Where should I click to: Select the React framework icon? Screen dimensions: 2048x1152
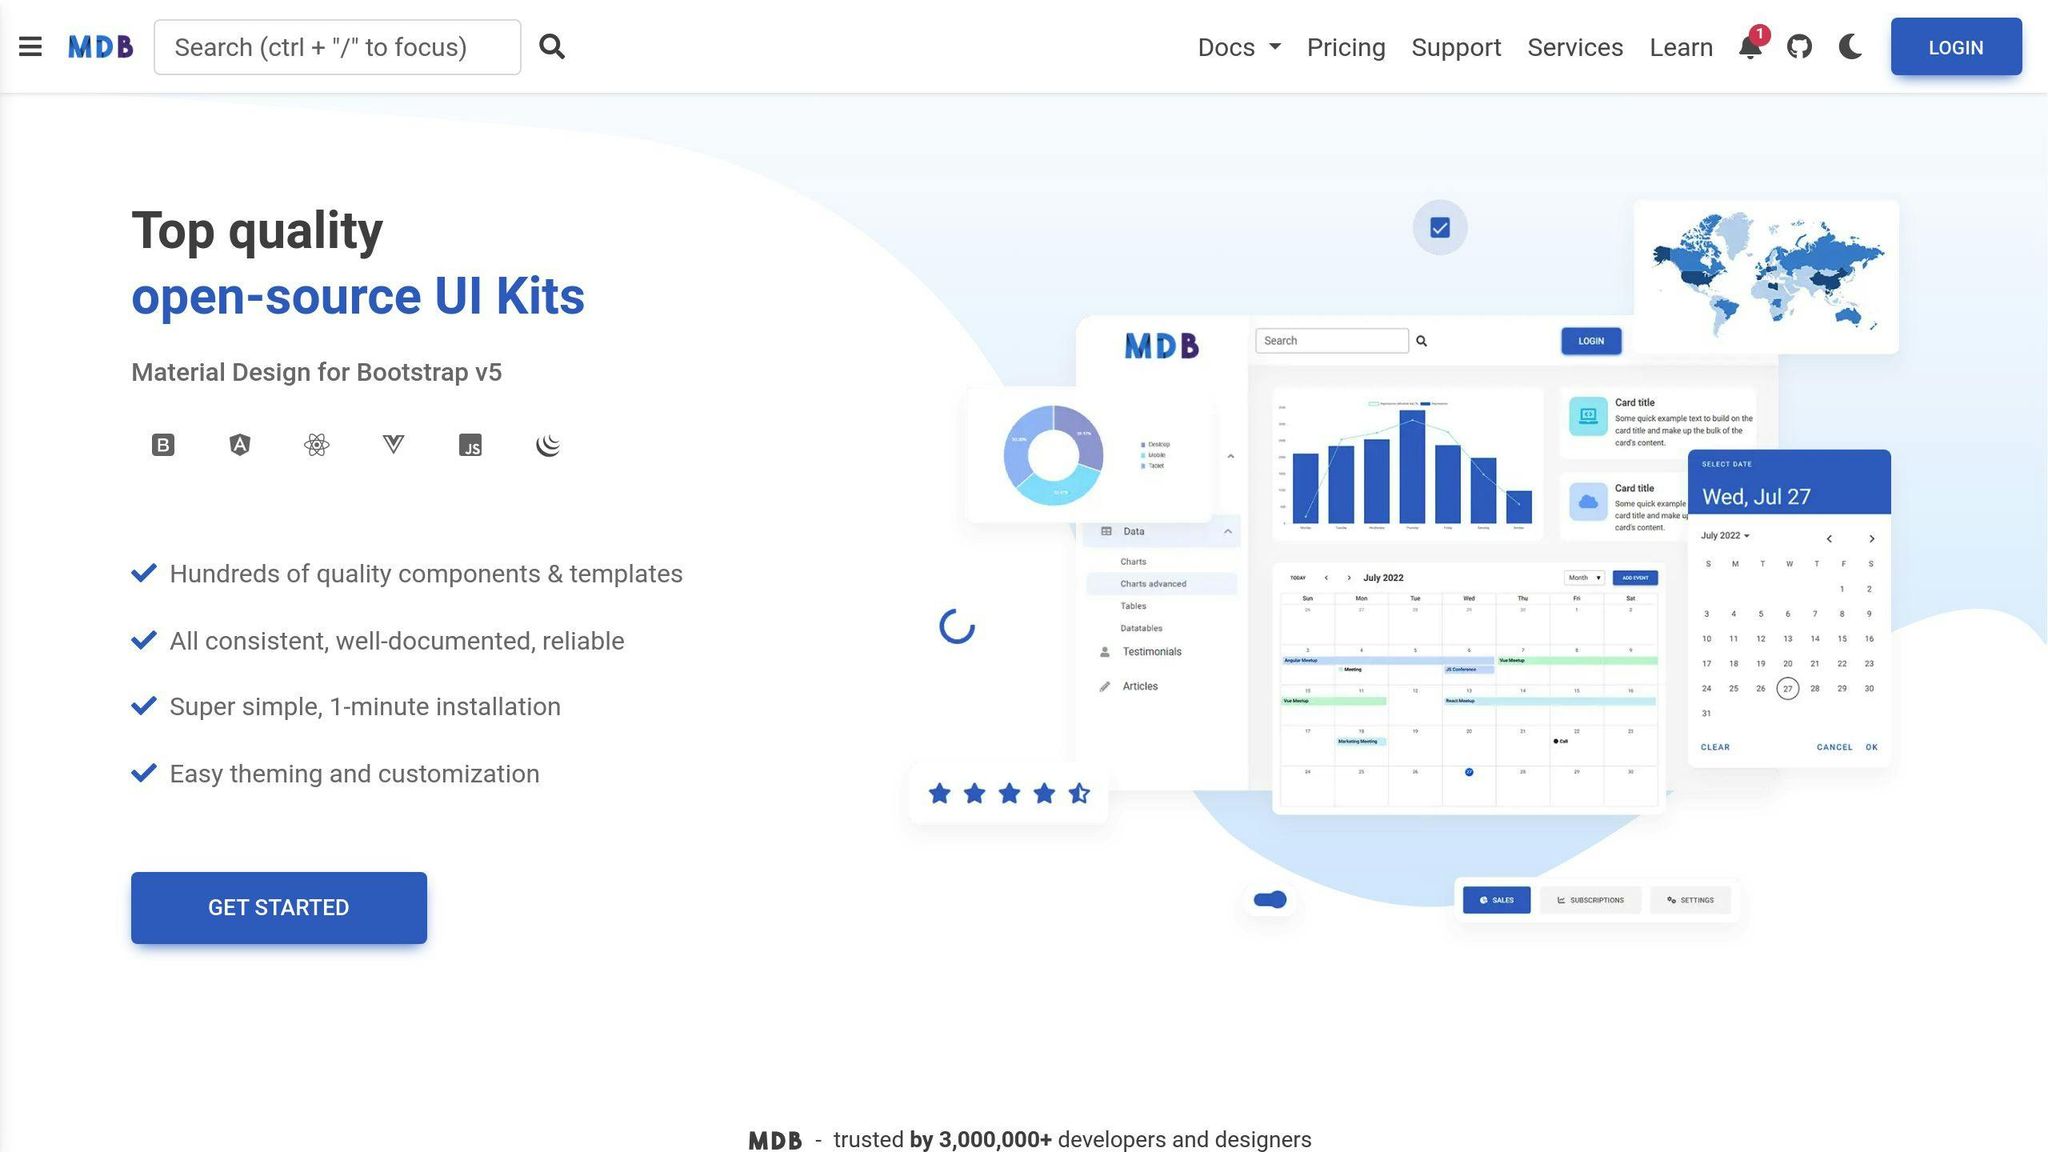(317, 445)
